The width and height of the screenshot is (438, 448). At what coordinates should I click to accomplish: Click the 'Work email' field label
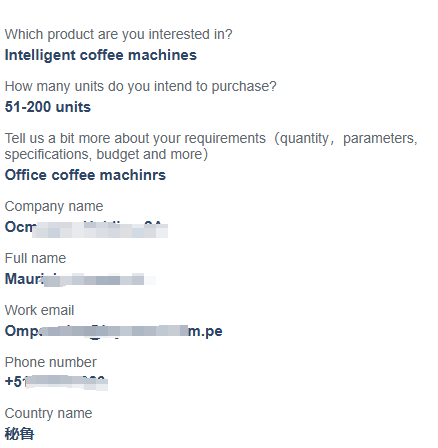click(39, 310)
